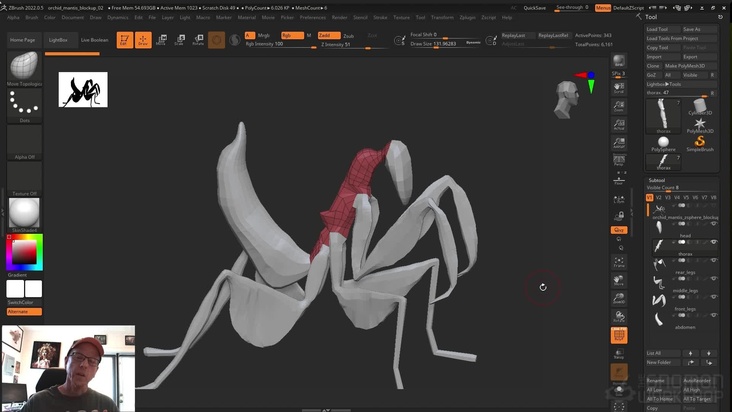This screenshot has height=412, width=732.
Task: Click the main color picker square
Action: point(22,251)
